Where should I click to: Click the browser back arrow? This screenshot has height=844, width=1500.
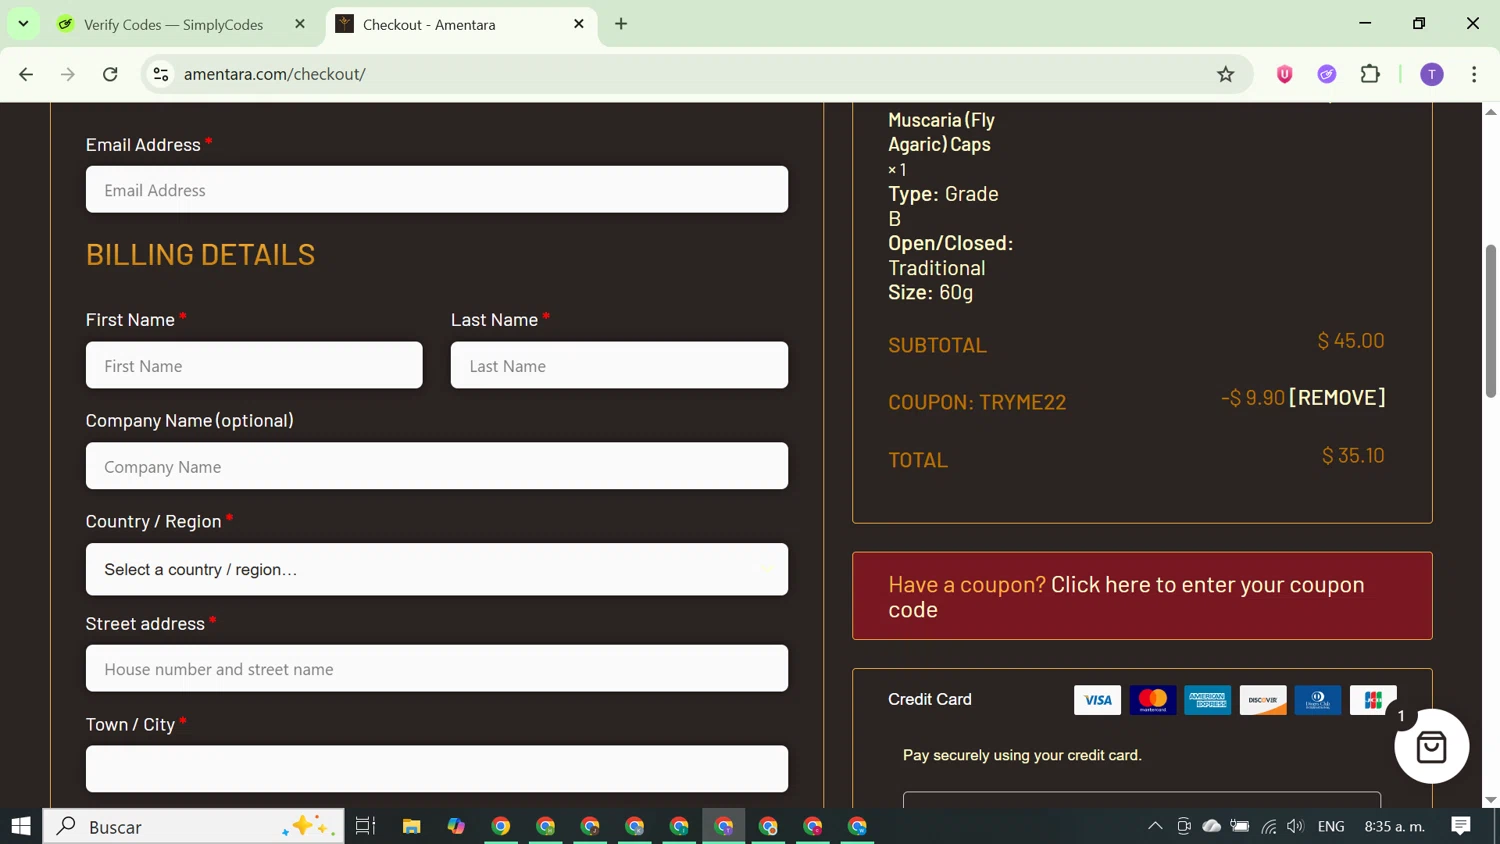[x=26, y=74]
